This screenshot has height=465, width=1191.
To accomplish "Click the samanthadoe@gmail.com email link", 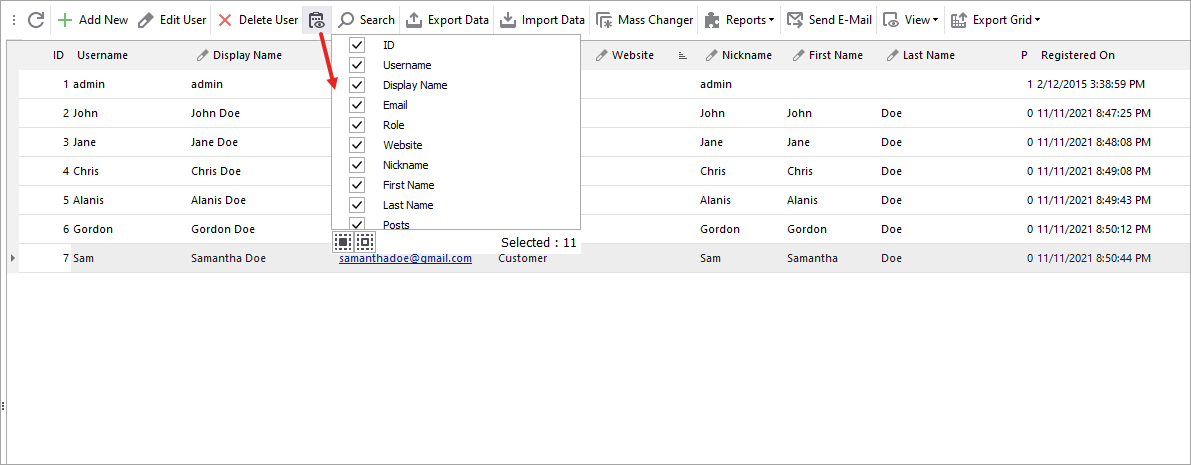I will coord(405,258).
